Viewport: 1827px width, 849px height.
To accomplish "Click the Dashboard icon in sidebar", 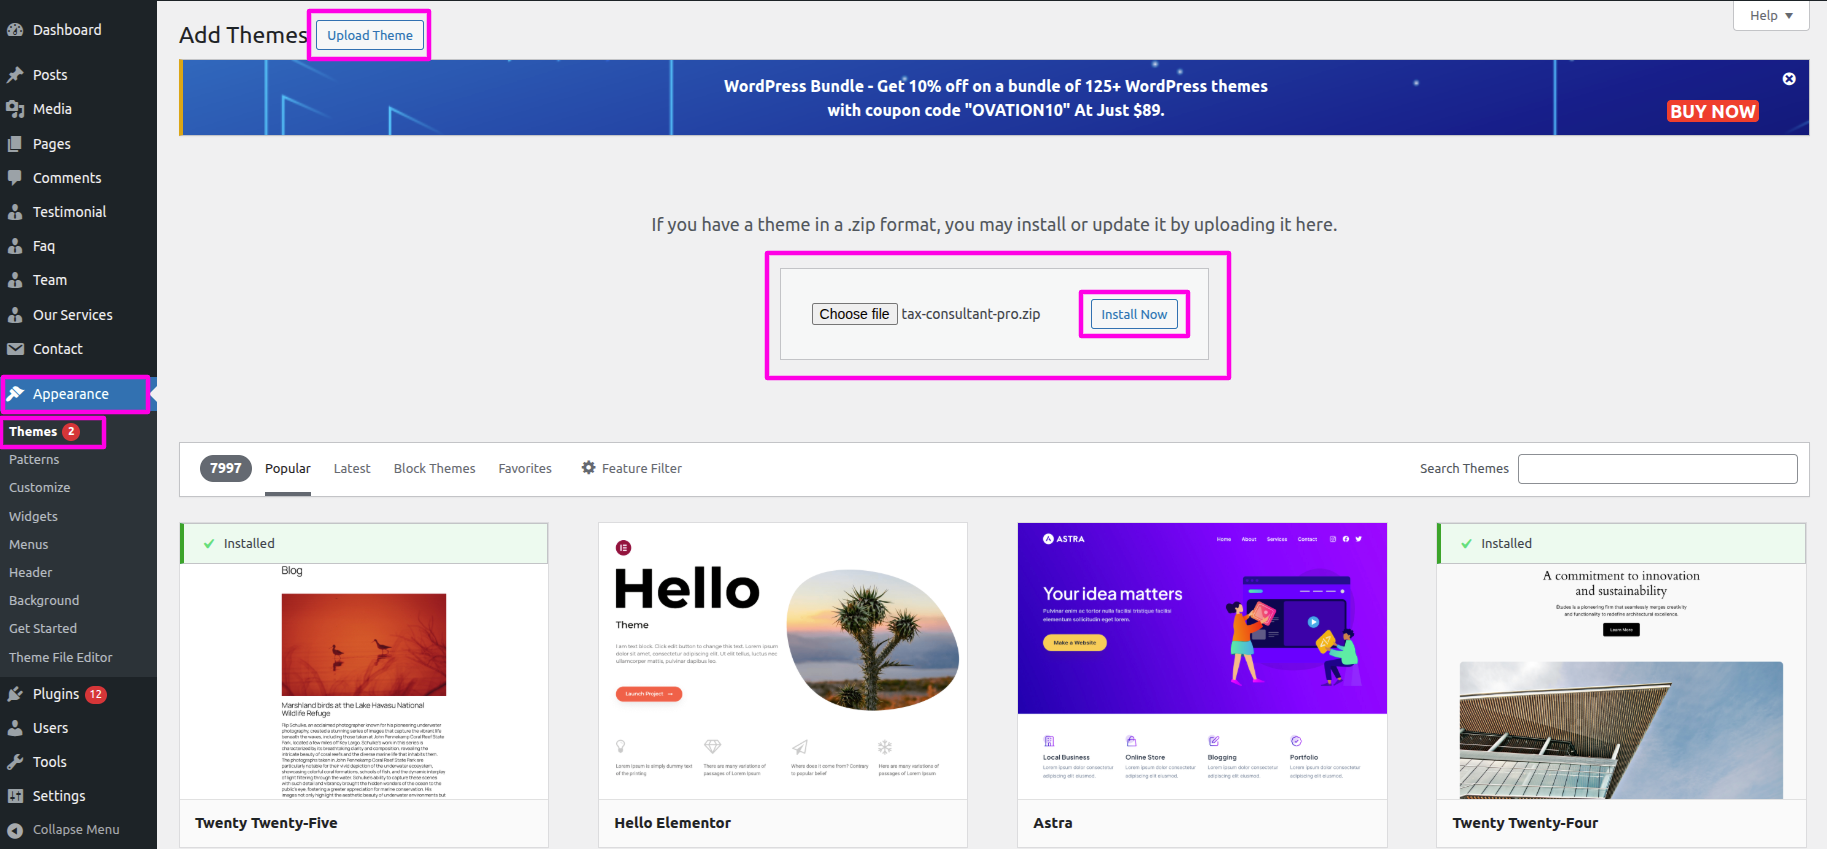I will pyautogui.click(x=15, y=30).
